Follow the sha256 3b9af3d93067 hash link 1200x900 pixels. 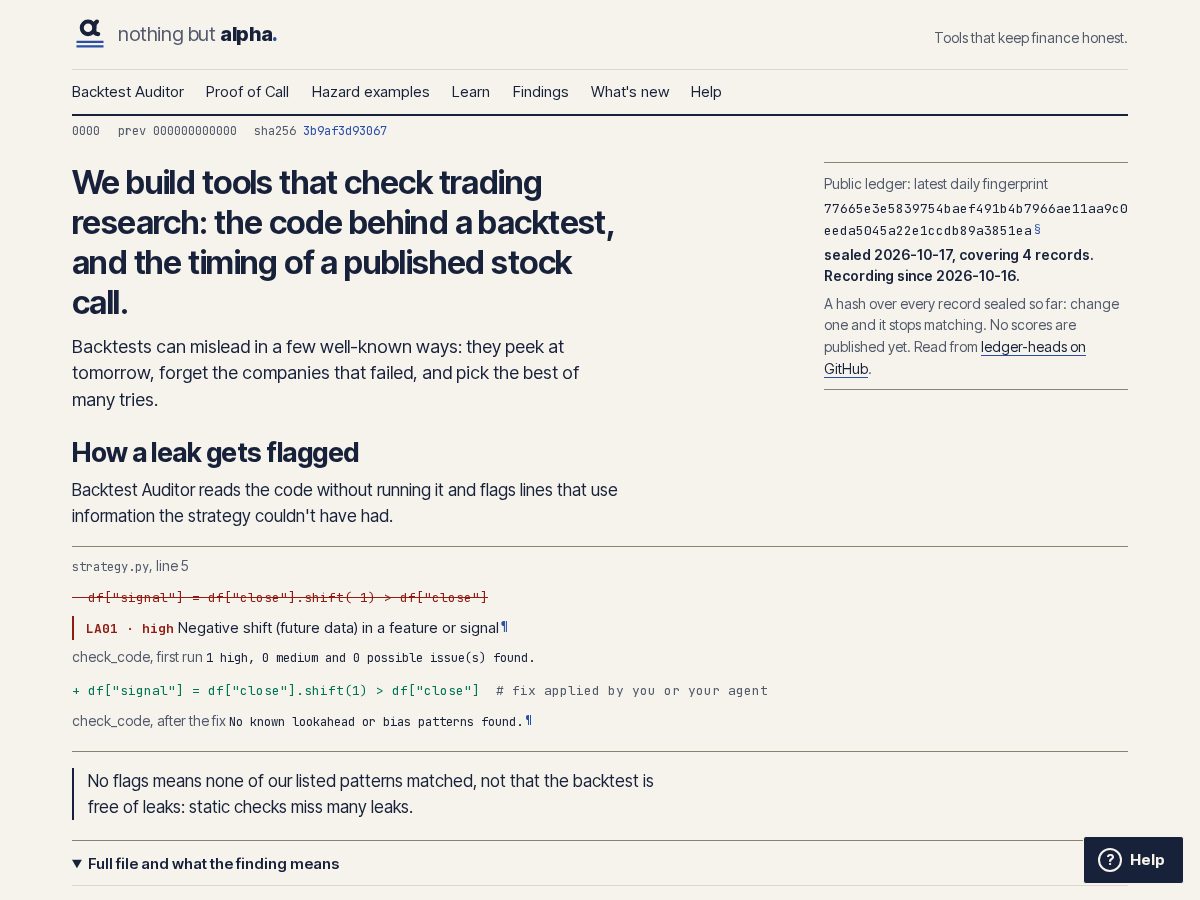pos(345,131)
